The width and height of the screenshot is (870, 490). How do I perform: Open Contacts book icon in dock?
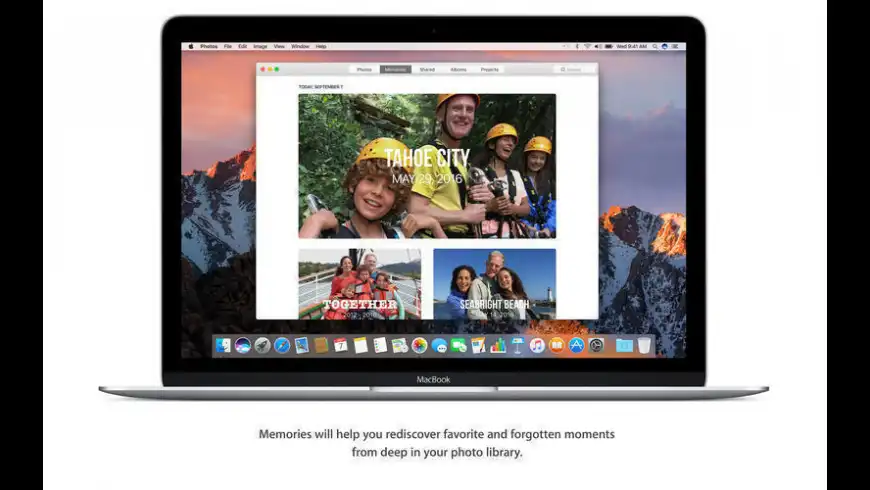pyautogui.click(x=321, y=345)
